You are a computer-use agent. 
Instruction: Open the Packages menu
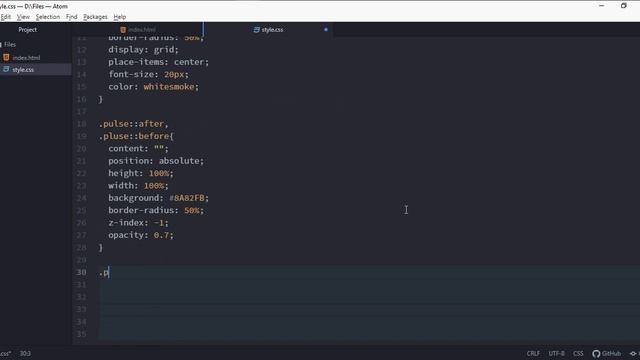click(95, 17)
